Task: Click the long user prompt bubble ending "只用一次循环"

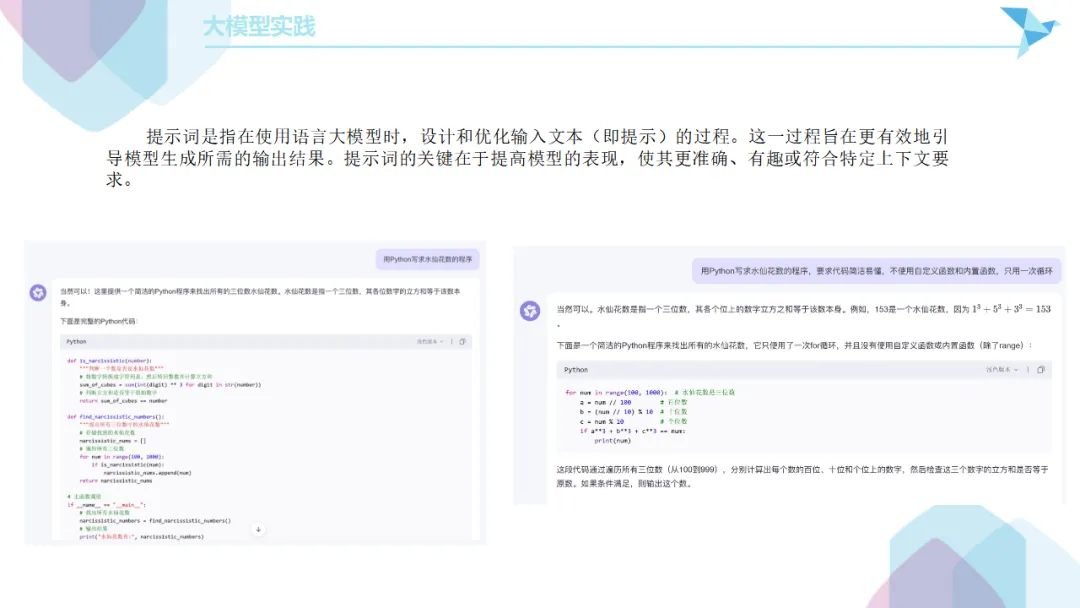Action: pyautogui.click(x=877, y=271)
